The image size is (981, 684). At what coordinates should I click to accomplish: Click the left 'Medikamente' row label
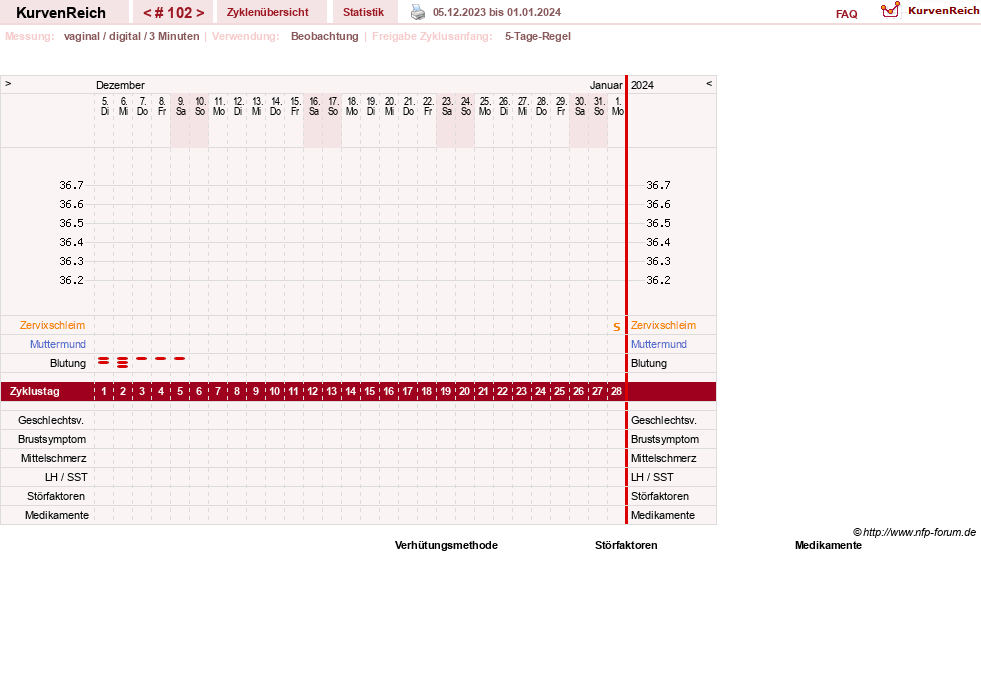point(57,516)
